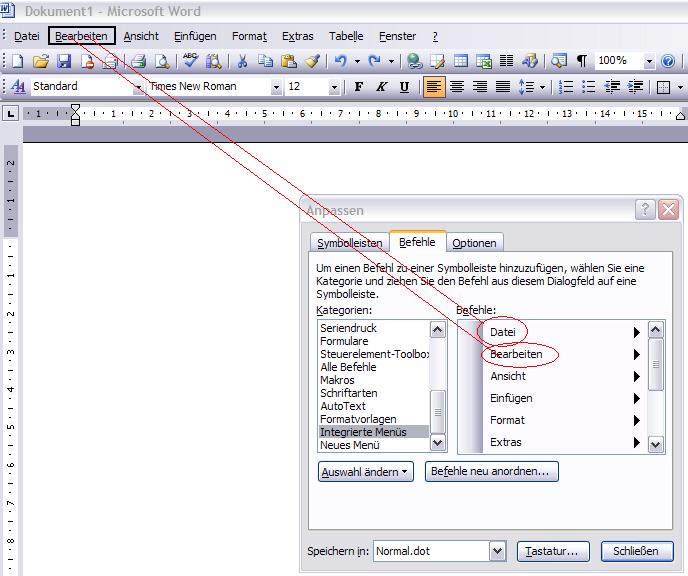Screen dimensions: 688x576
Task: Open the Ansicht menu
Action: (141, 36)
